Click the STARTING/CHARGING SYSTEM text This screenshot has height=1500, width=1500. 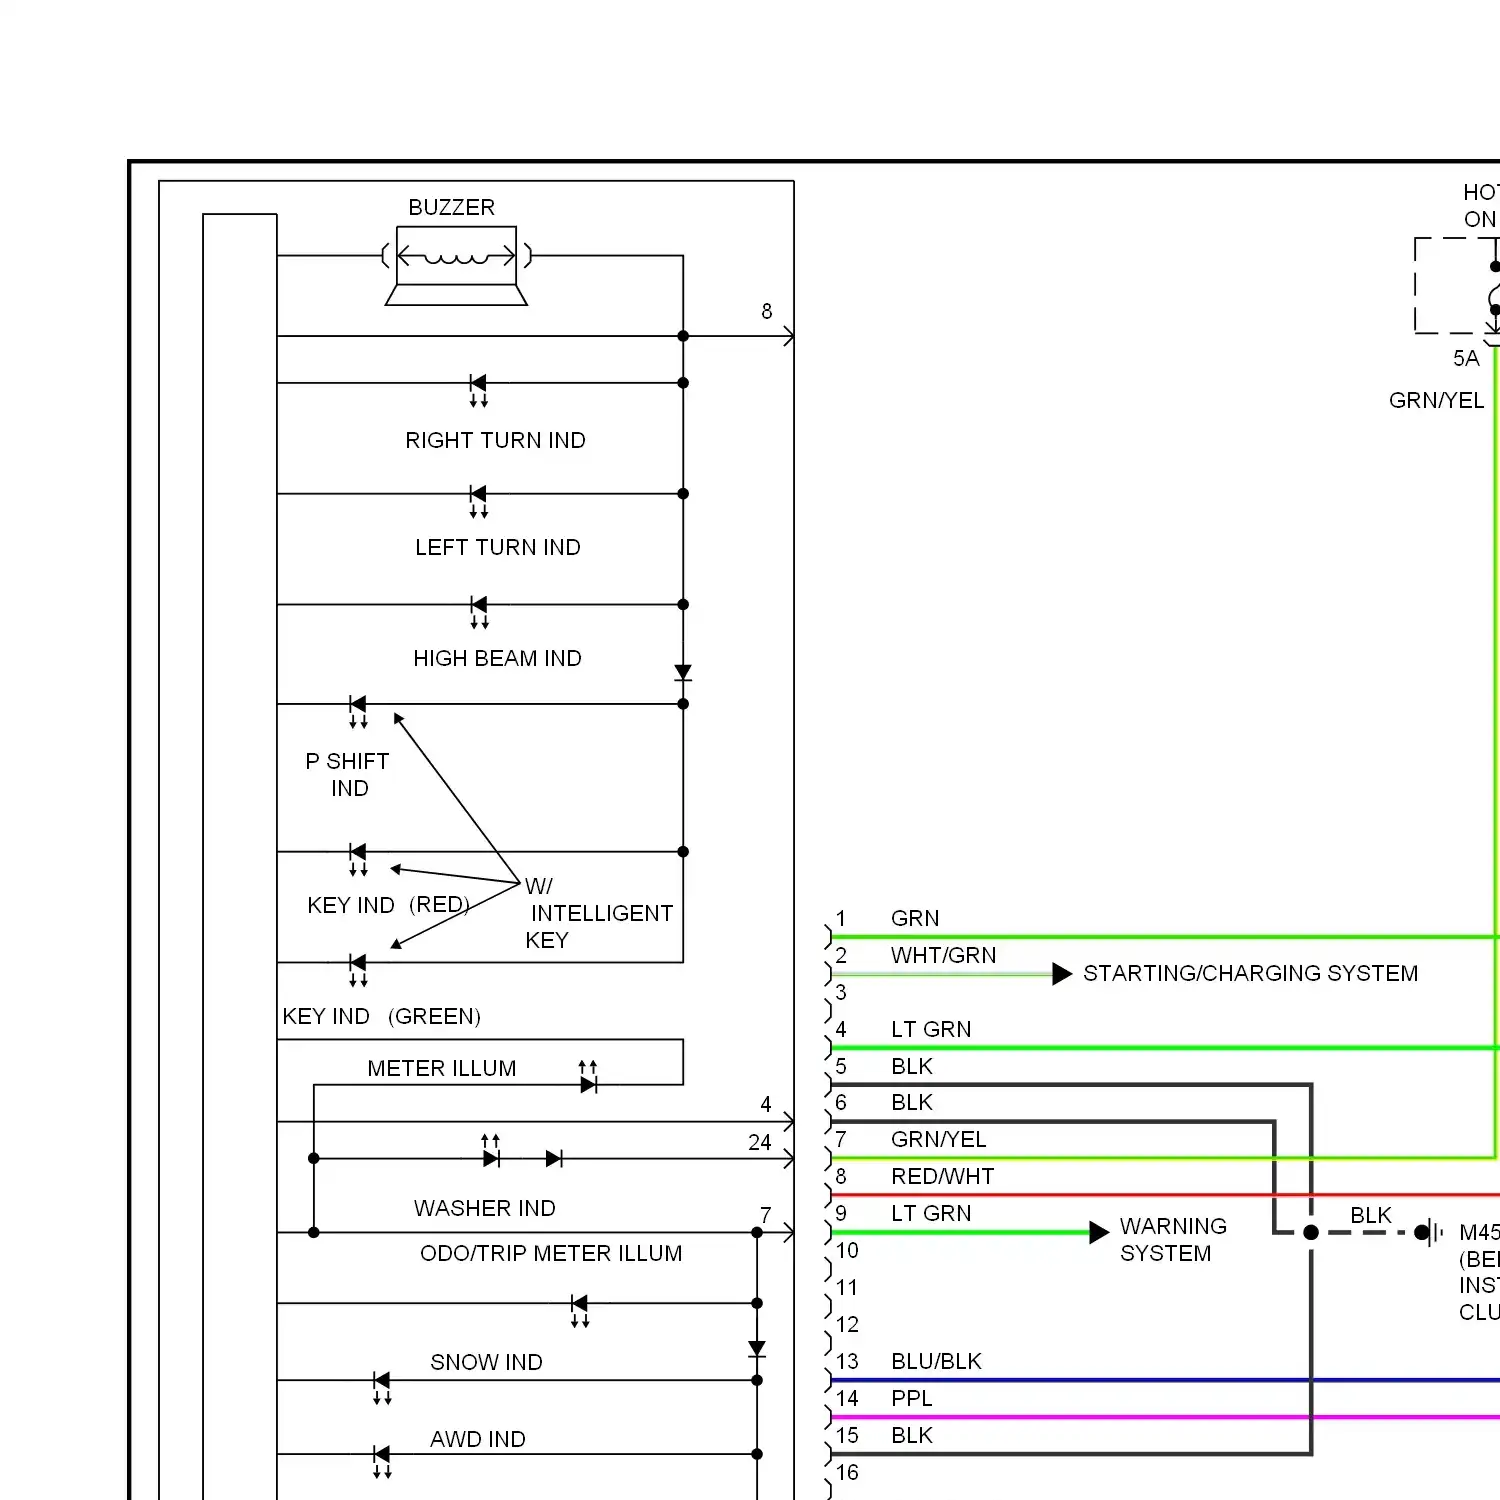(x=1250, y=973)
